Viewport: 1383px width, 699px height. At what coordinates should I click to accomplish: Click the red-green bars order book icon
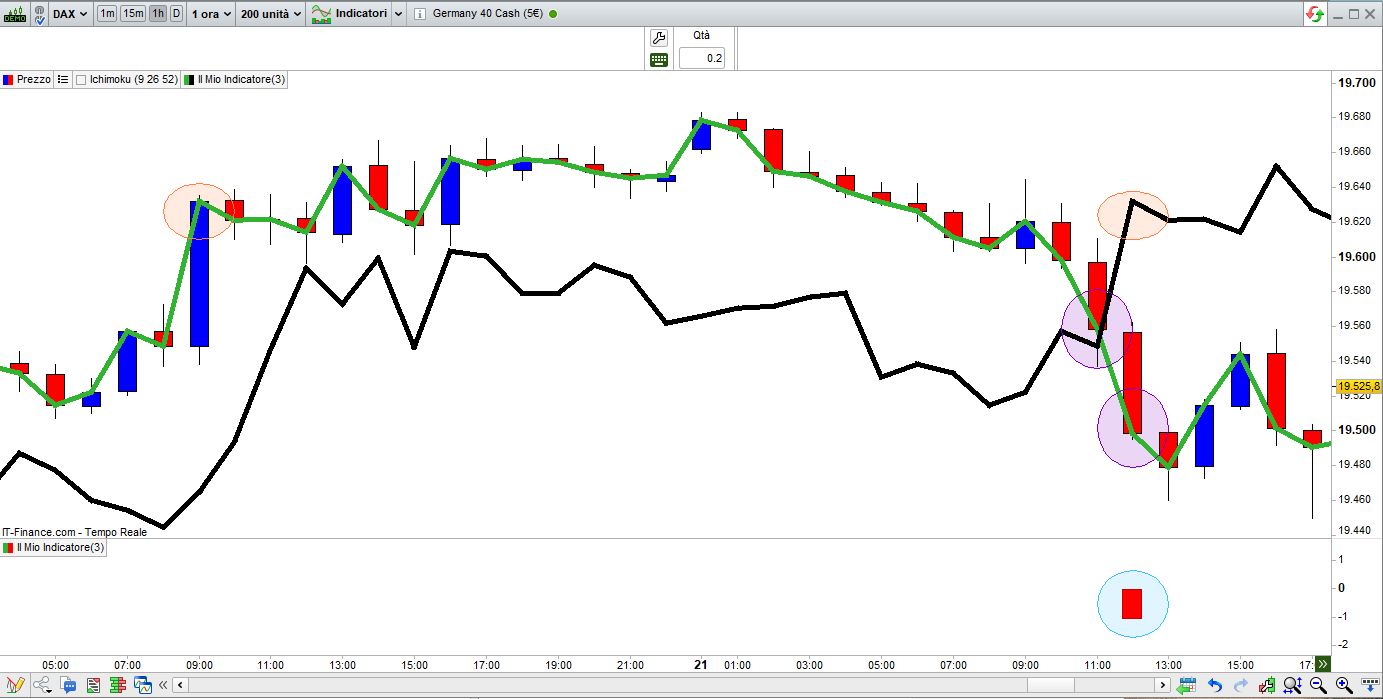[118, 685]
